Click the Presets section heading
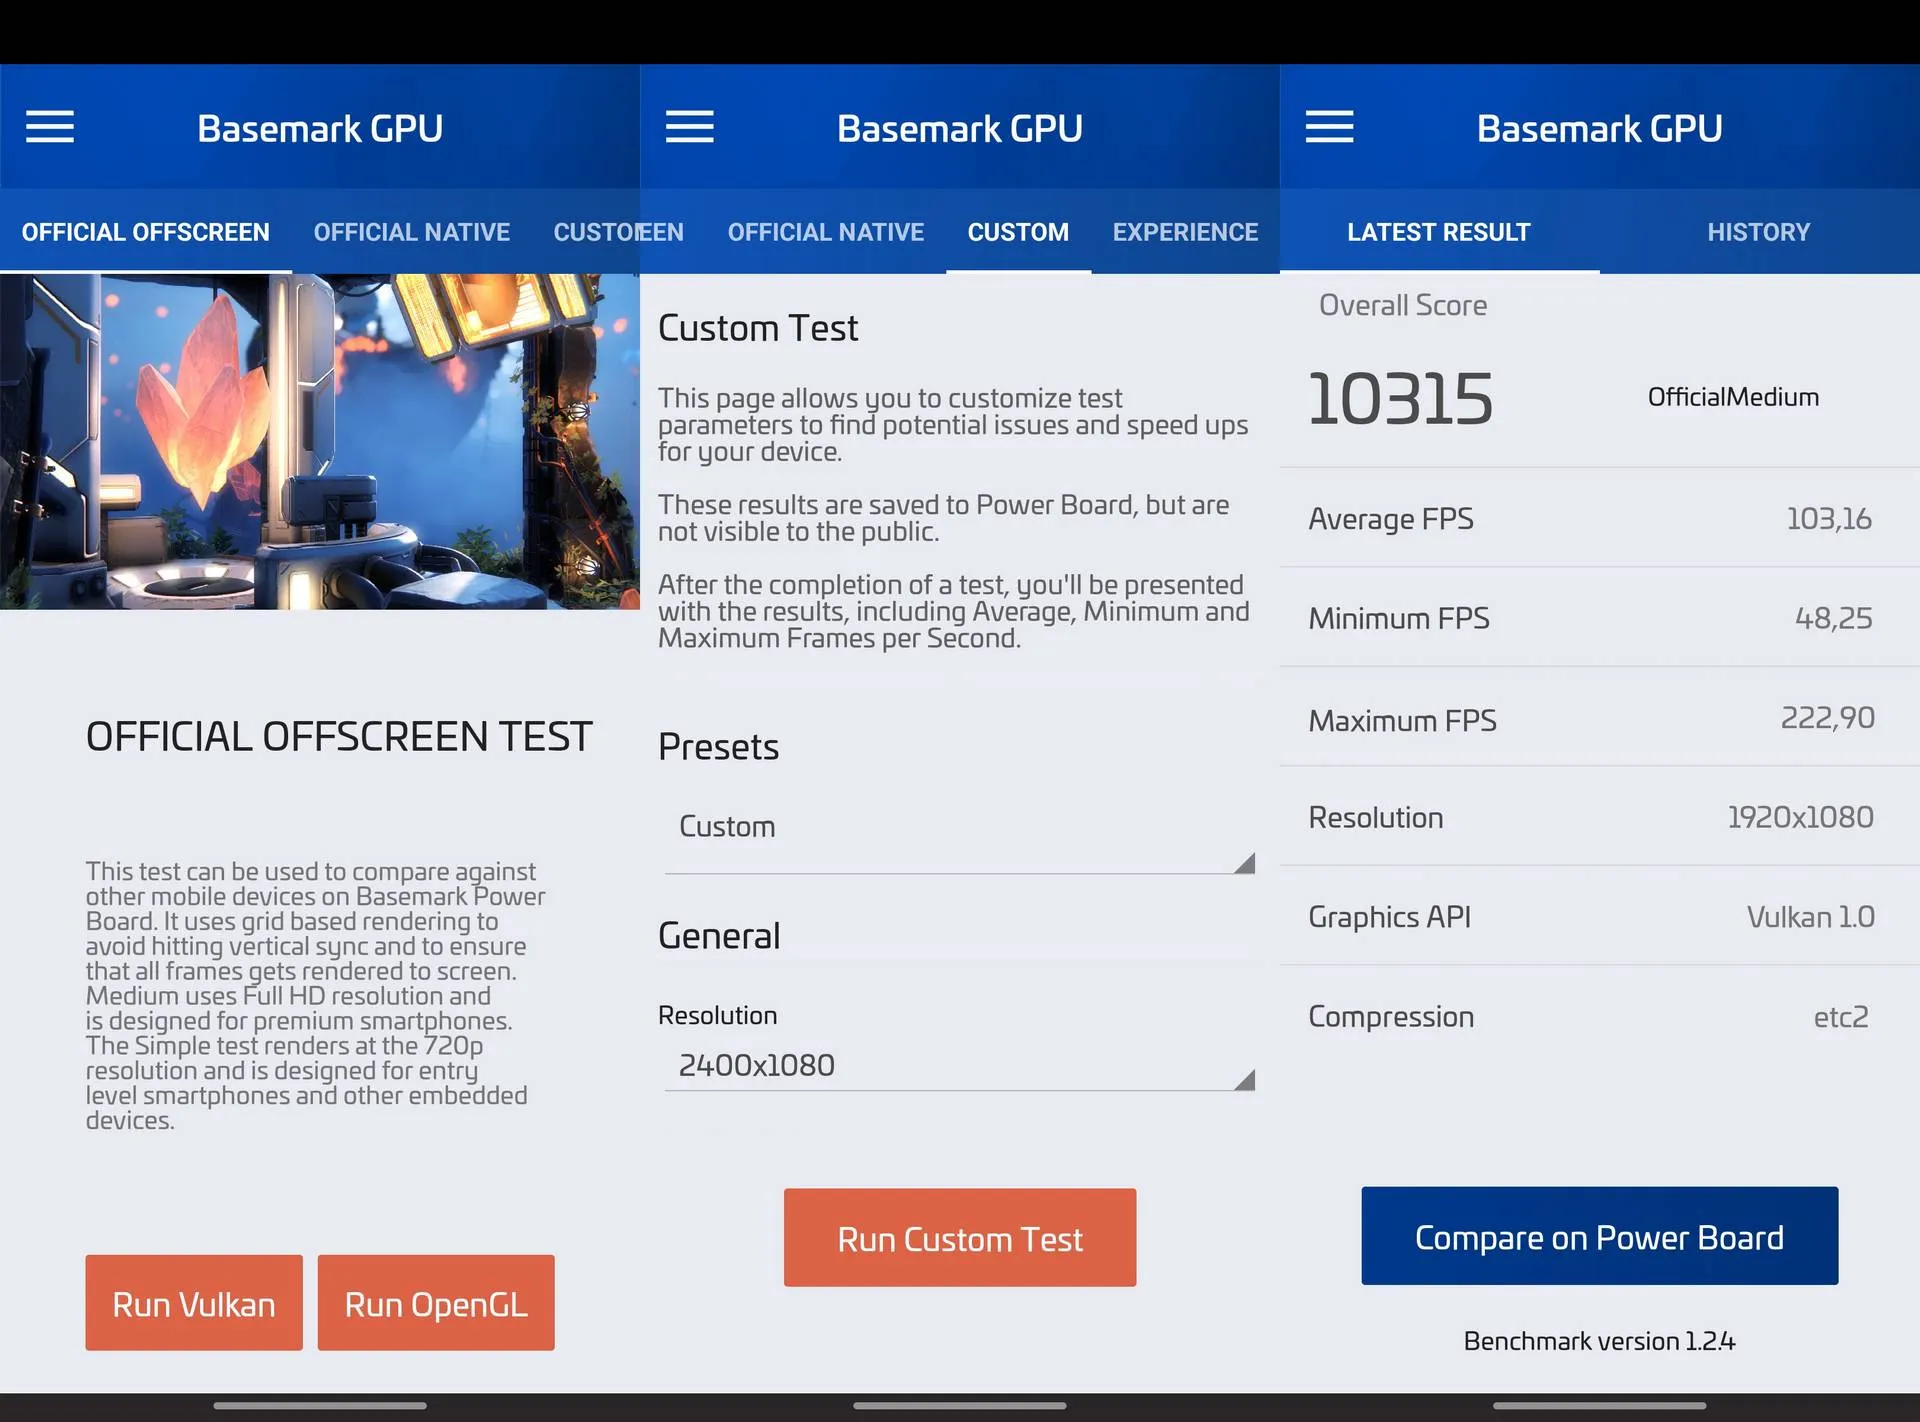 pyautogui.click(x=719, y=747)
